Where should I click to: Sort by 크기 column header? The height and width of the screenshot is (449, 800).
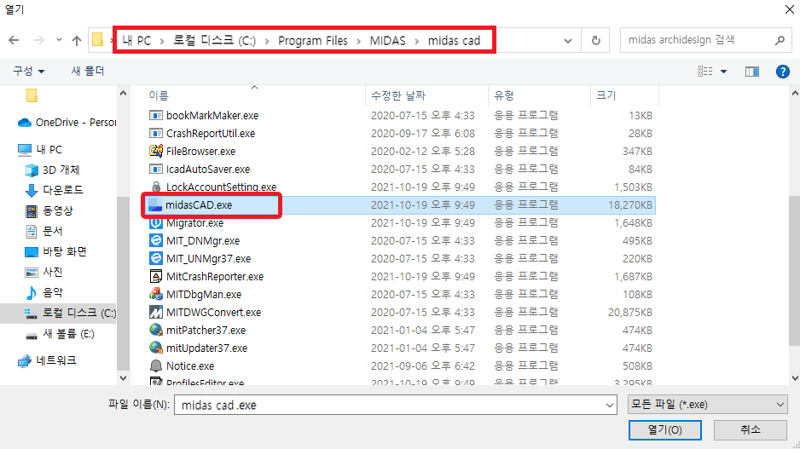click(x=606, y=95)
